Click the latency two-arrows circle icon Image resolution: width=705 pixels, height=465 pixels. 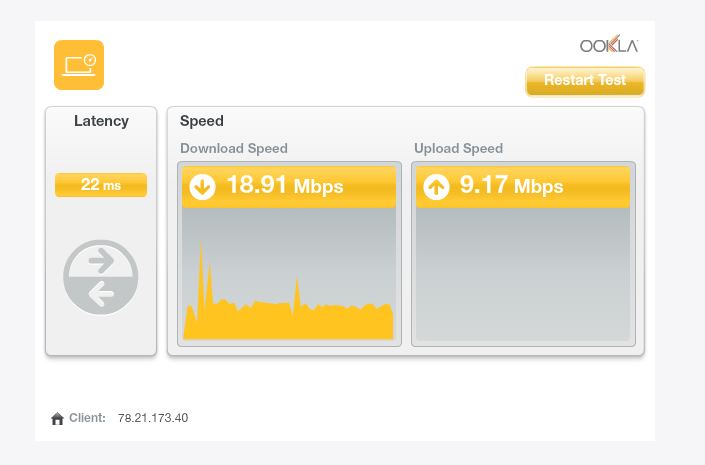[101, 277]
